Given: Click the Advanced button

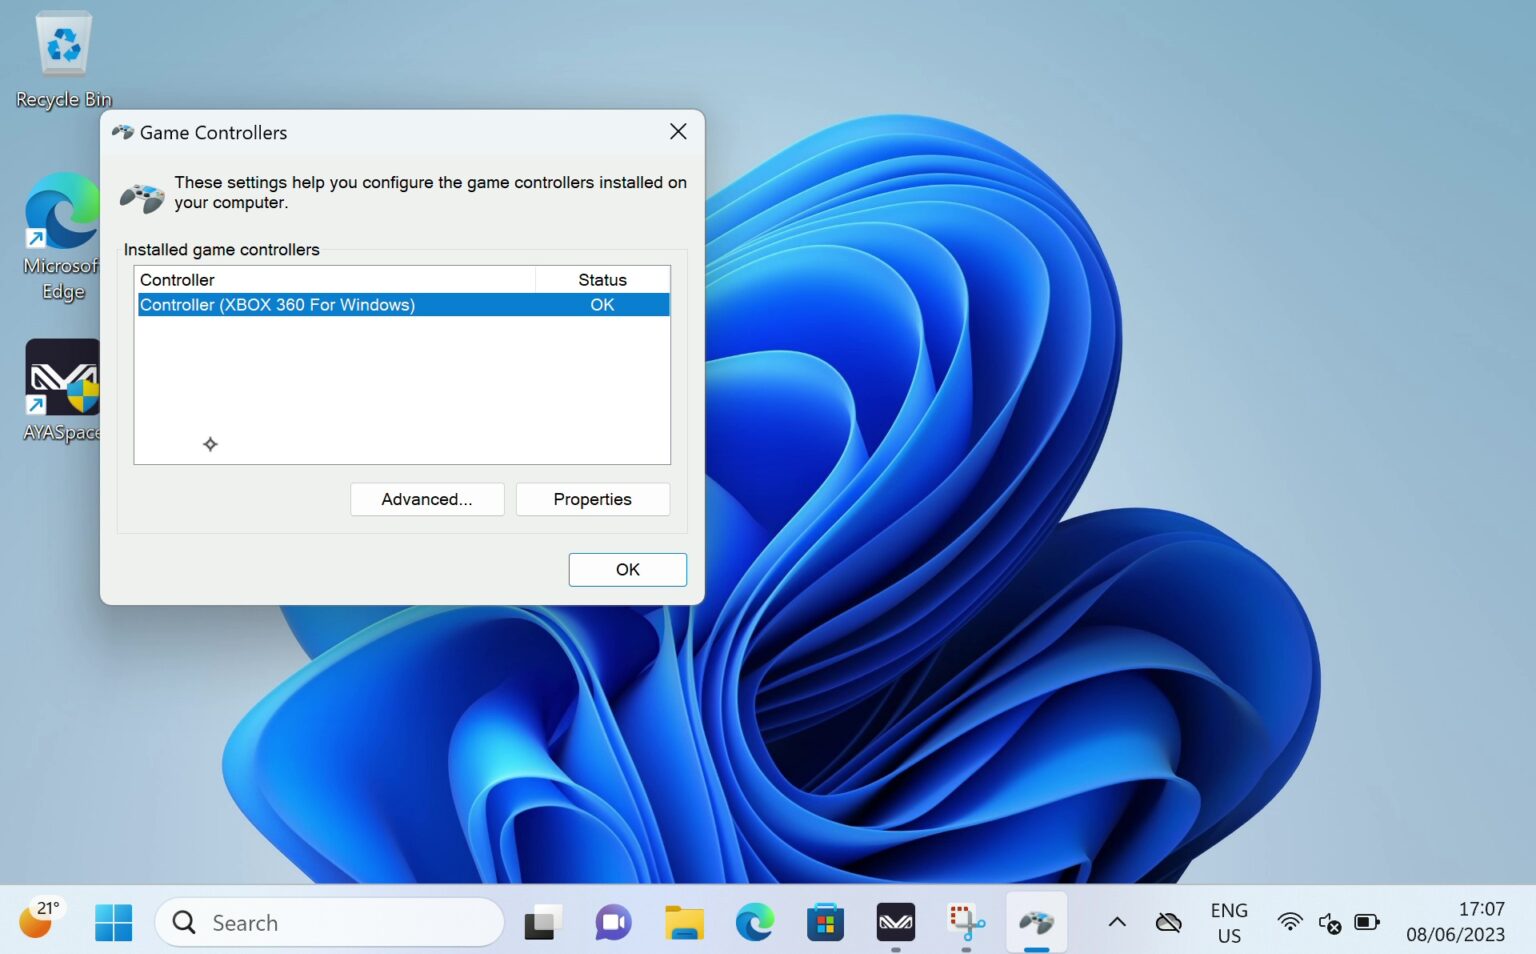Looking at the screenshot, I should tap(427, 499).
